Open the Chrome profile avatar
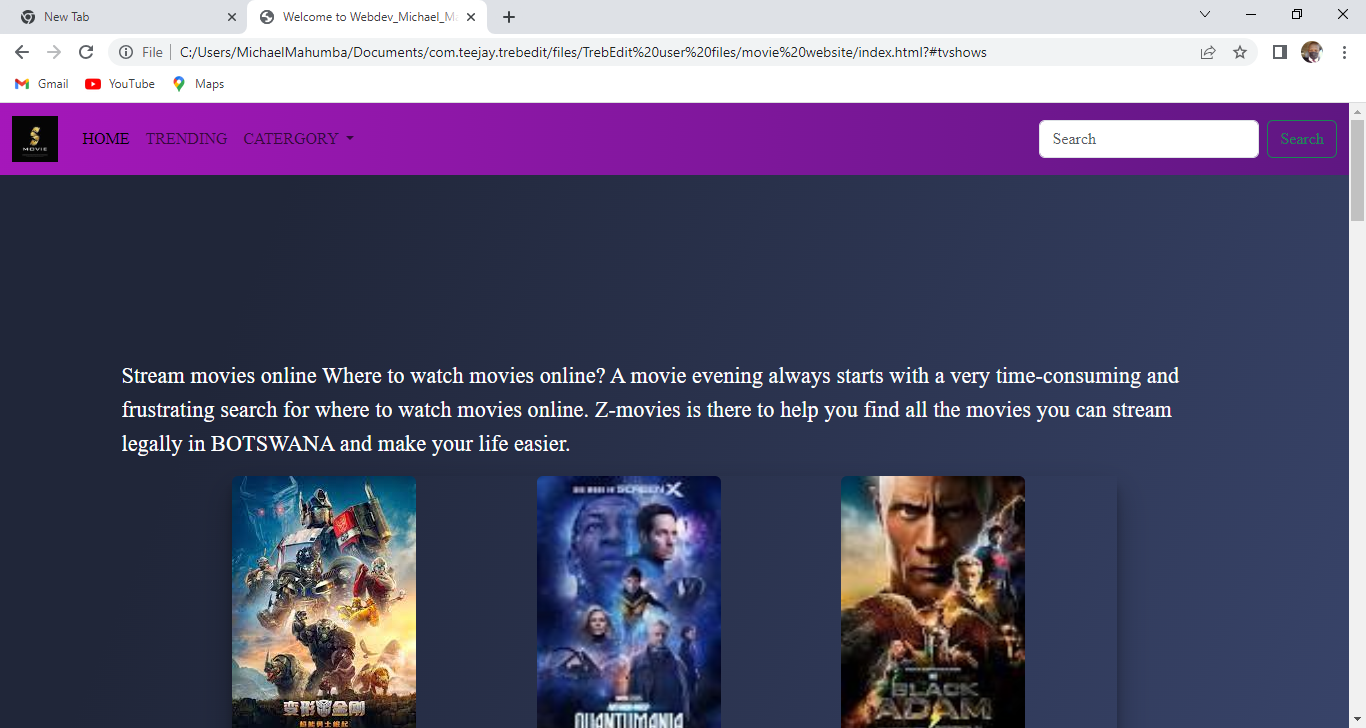This screenshot has height=728, width=1366. [x=1311, y=52]
